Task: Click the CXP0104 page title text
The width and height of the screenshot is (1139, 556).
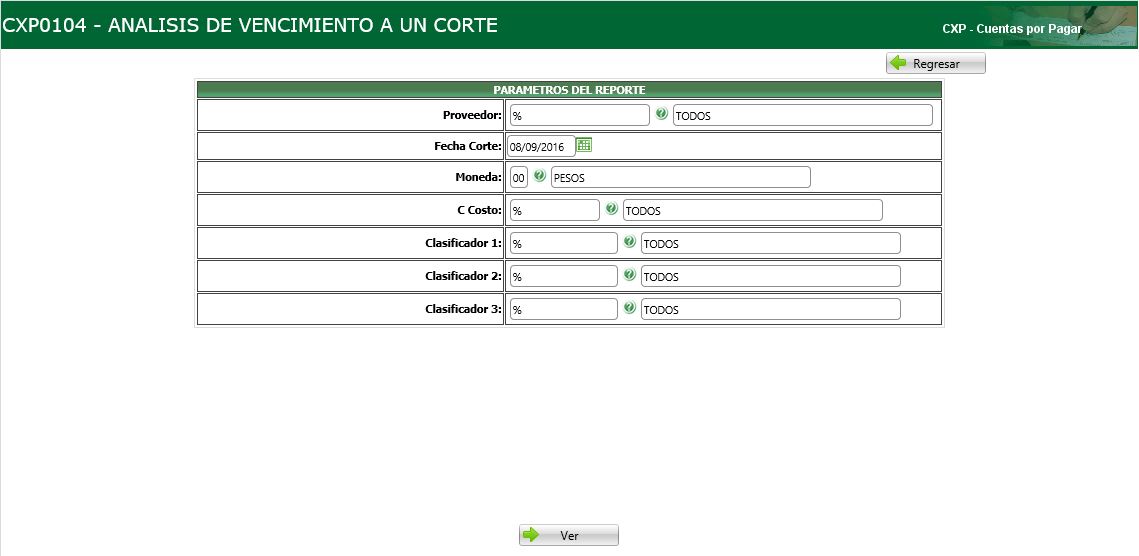Action: coord(250,25)
